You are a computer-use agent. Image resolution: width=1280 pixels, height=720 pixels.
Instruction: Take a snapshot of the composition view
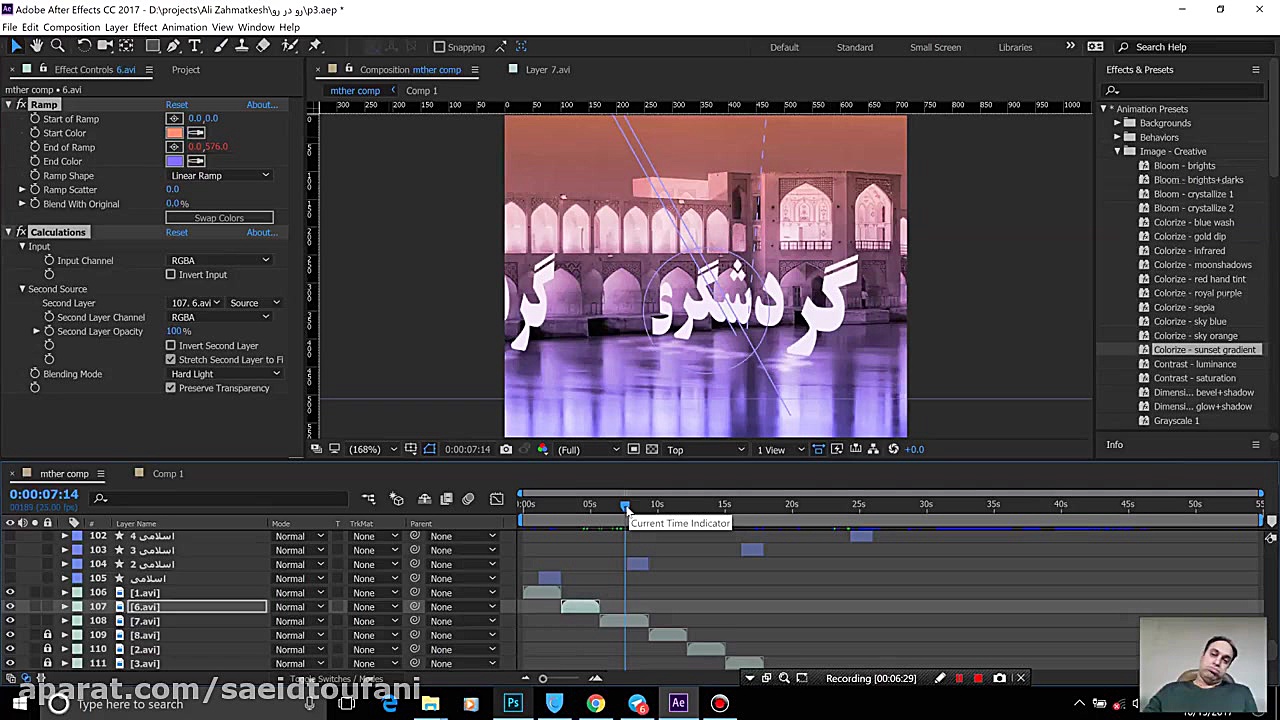(505, 449)
